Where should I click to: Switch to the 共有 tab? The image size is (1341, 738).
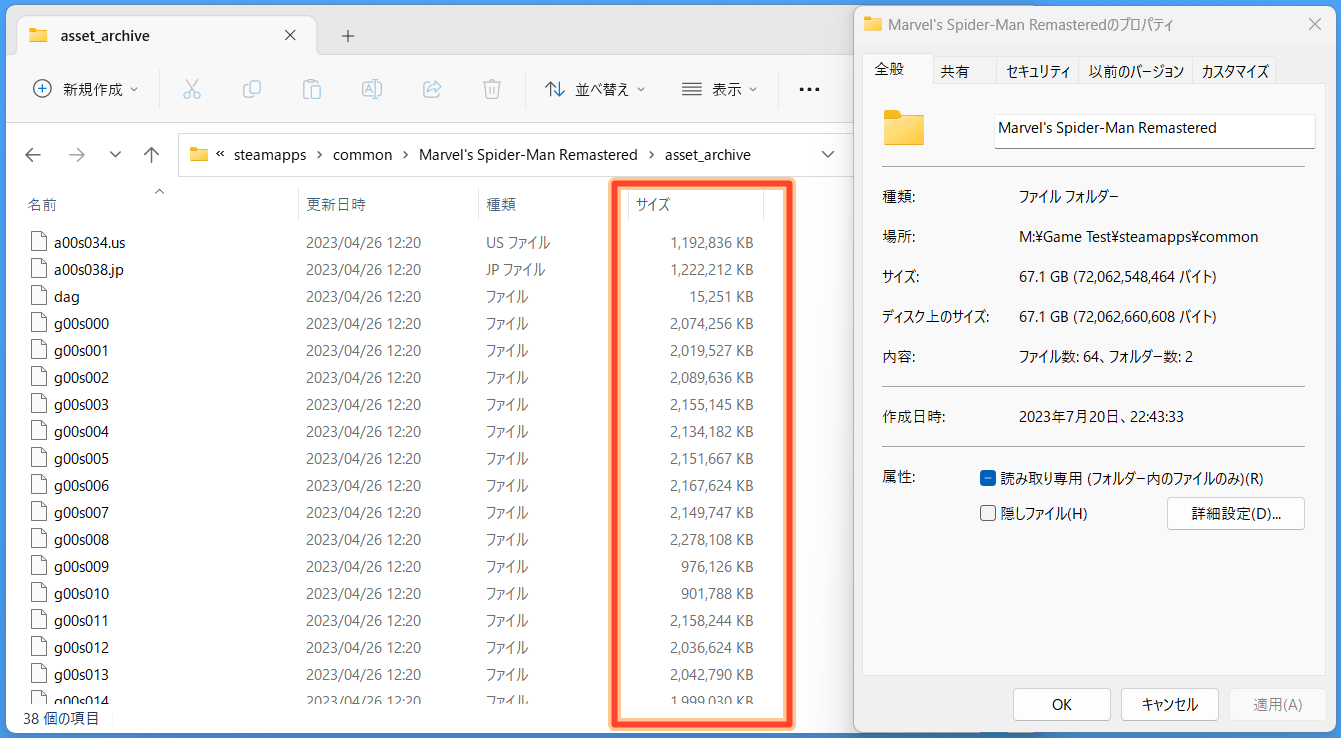point(955,71)
